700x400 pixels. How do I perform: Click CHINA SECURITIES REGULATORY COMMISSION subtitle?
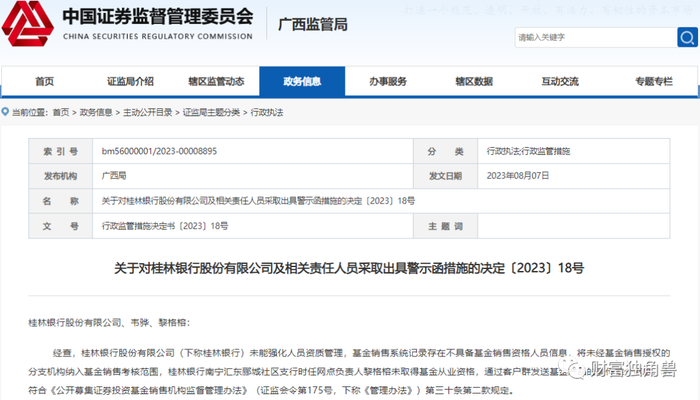coord(158,37)
